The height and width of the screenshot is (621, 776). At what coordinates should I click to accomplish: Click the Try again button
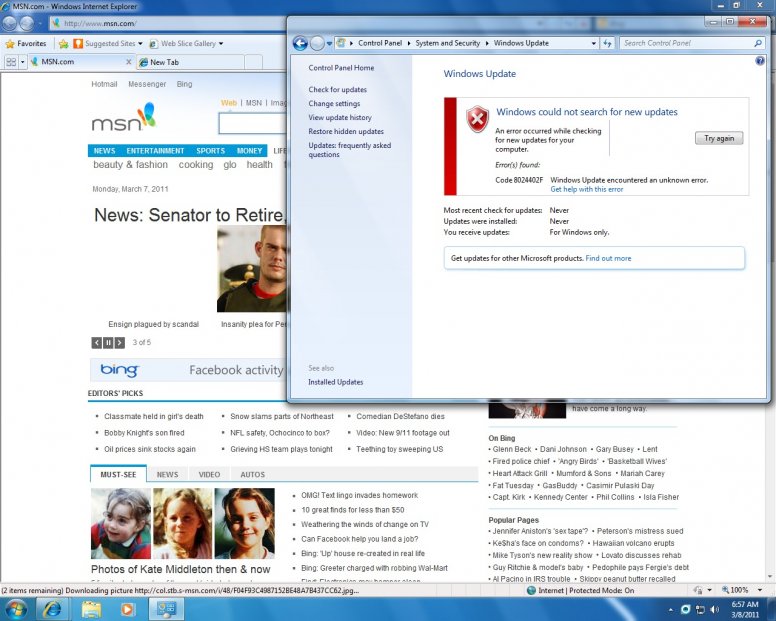coord(718,138)
